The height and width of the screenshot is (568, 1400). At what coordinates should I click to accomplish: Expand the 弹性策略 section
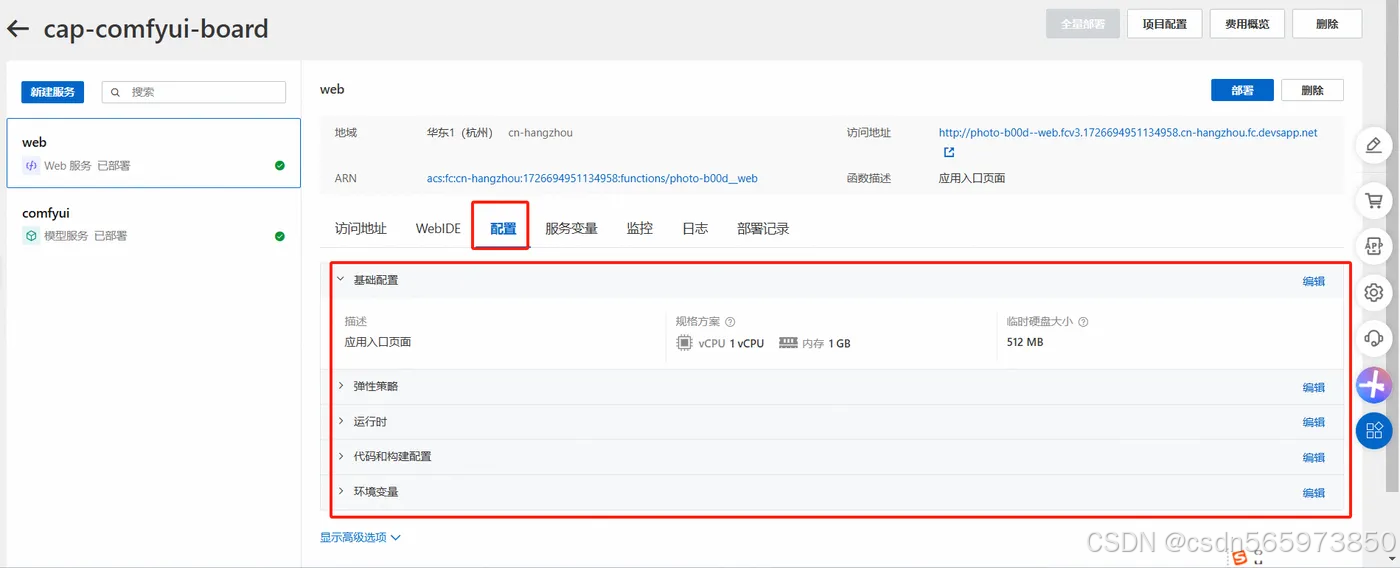[340, 386]
